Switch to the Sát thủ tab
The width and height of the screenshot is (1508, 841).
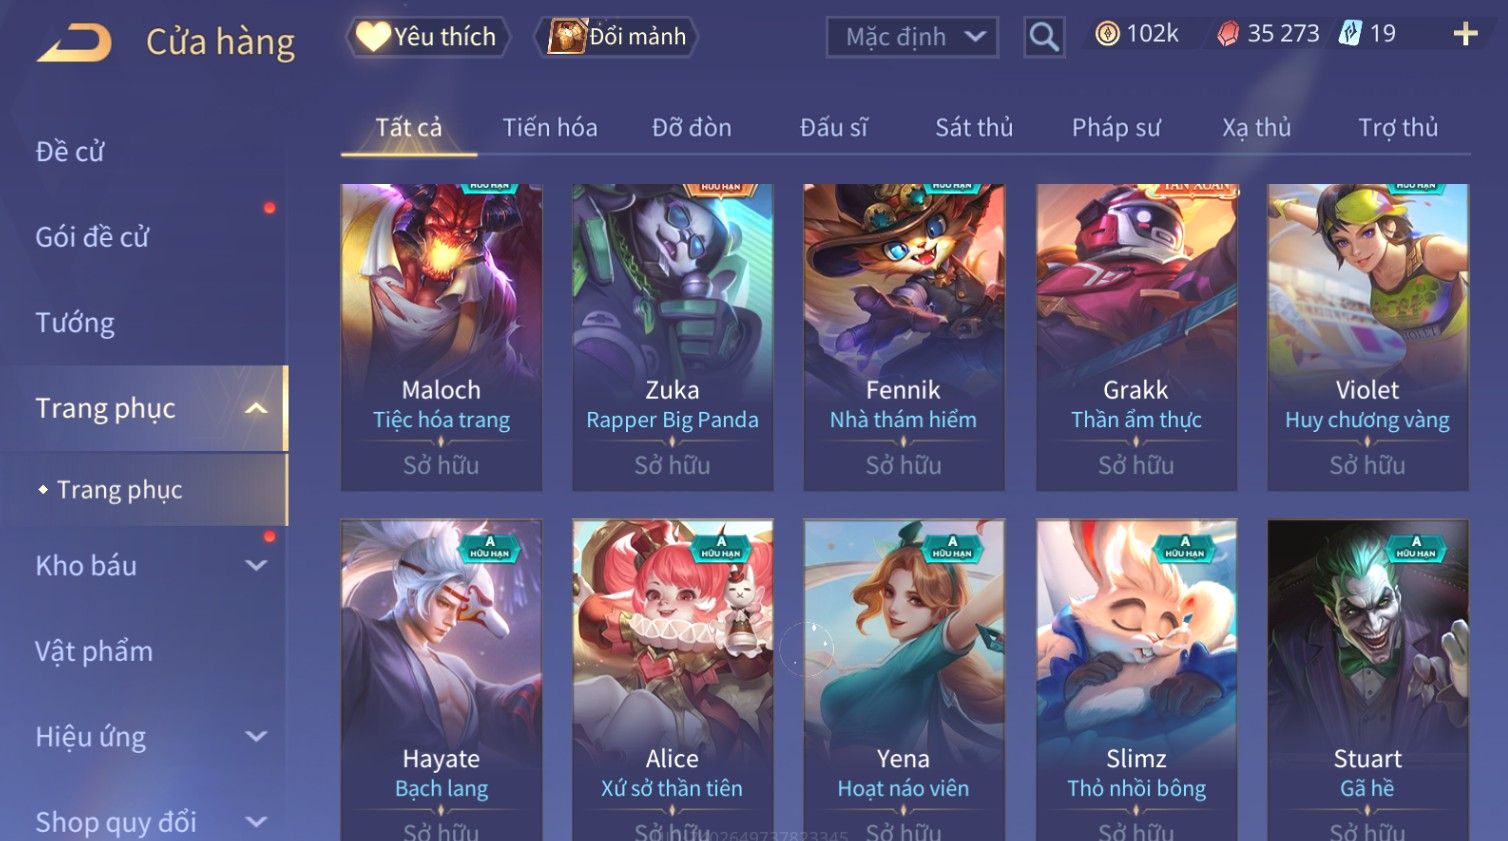coord(974,127)
